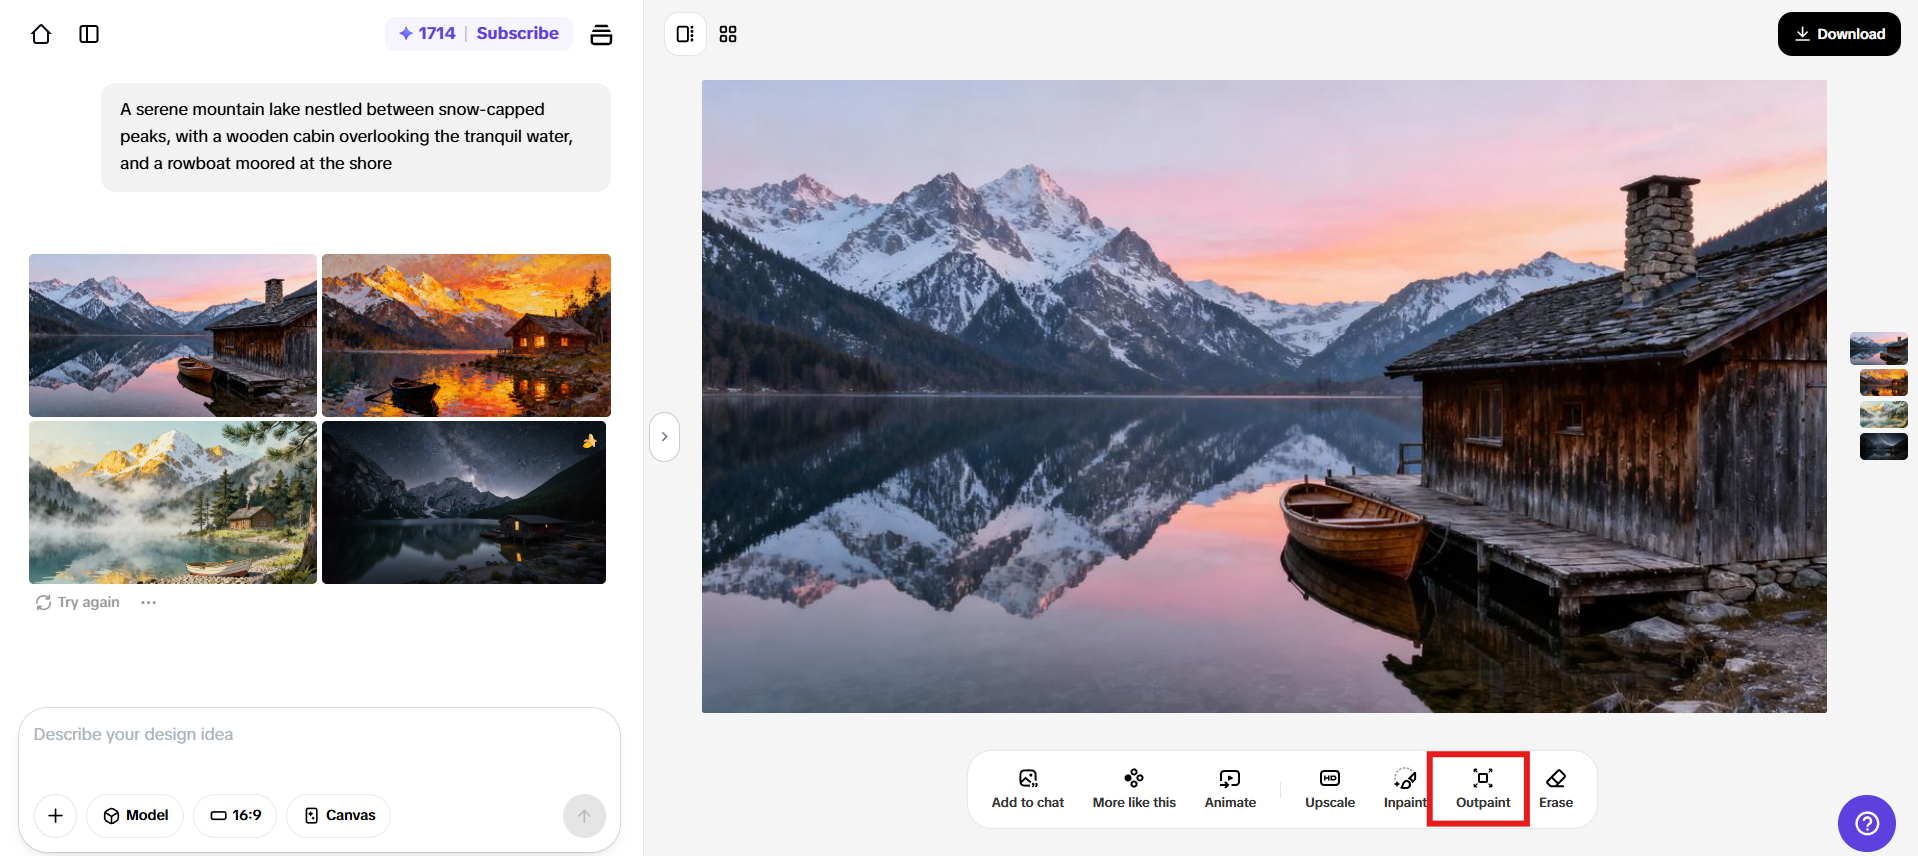Screen dimensions: 1918x856
Task: Switch to side panel view layout
Action: (685, 34)
